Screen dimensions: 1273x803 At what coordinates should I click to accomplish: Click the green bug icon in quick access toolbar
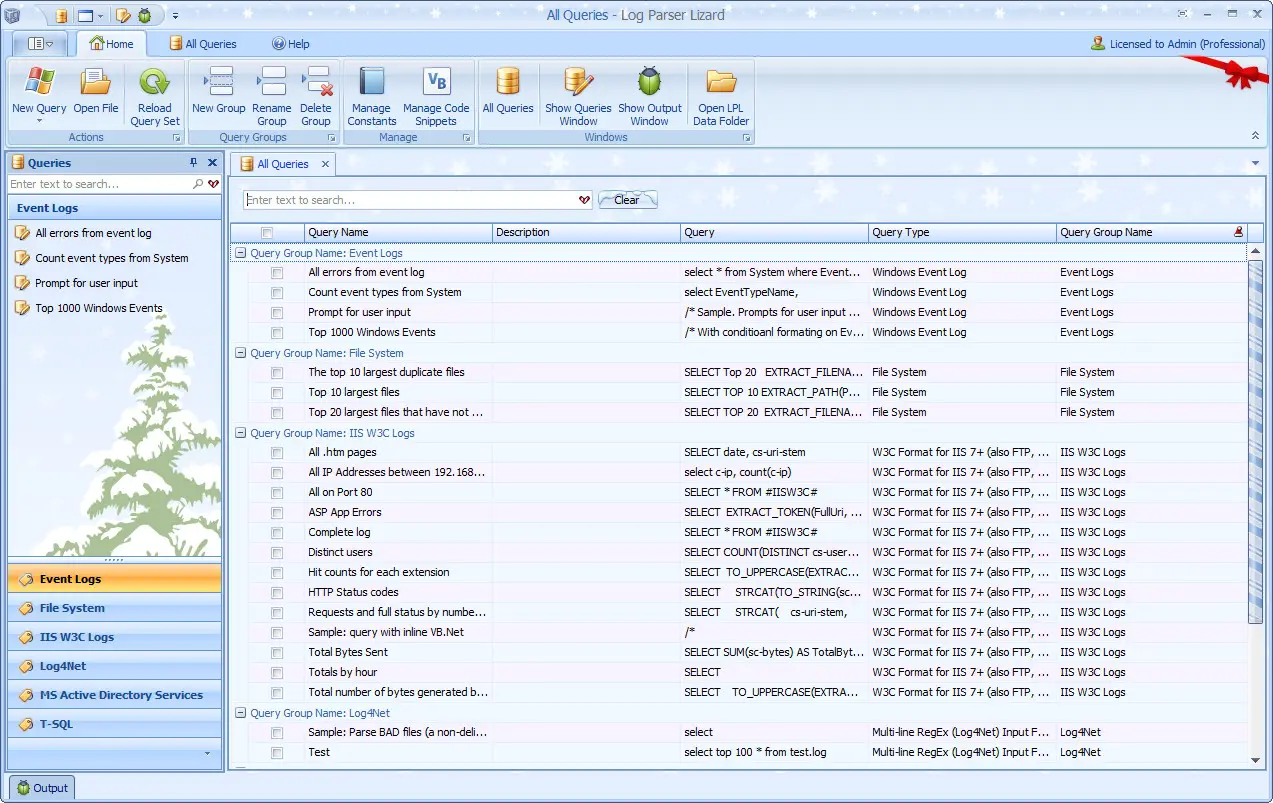145,15
